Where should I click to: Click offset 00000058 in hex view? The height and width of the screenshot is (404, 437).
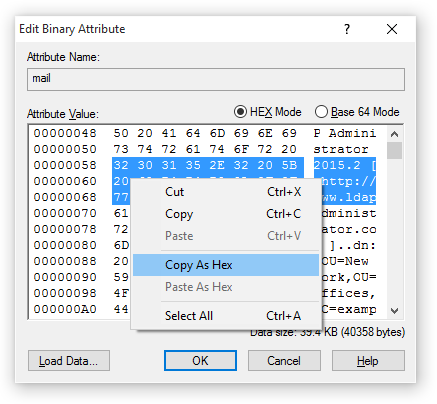[65, 165]
